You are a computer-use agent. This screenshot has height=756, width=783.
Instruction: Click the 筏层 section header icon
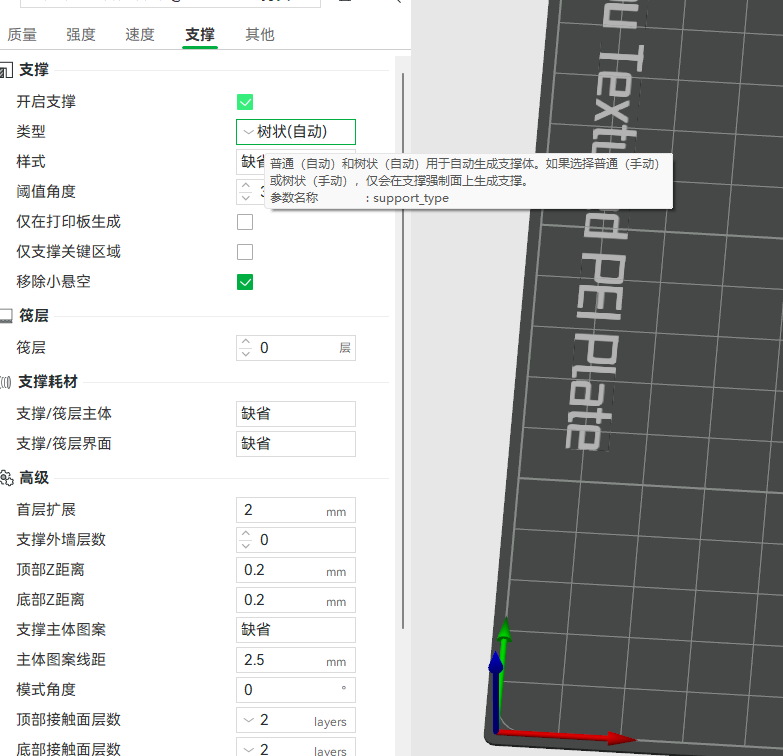pos(6,316)
